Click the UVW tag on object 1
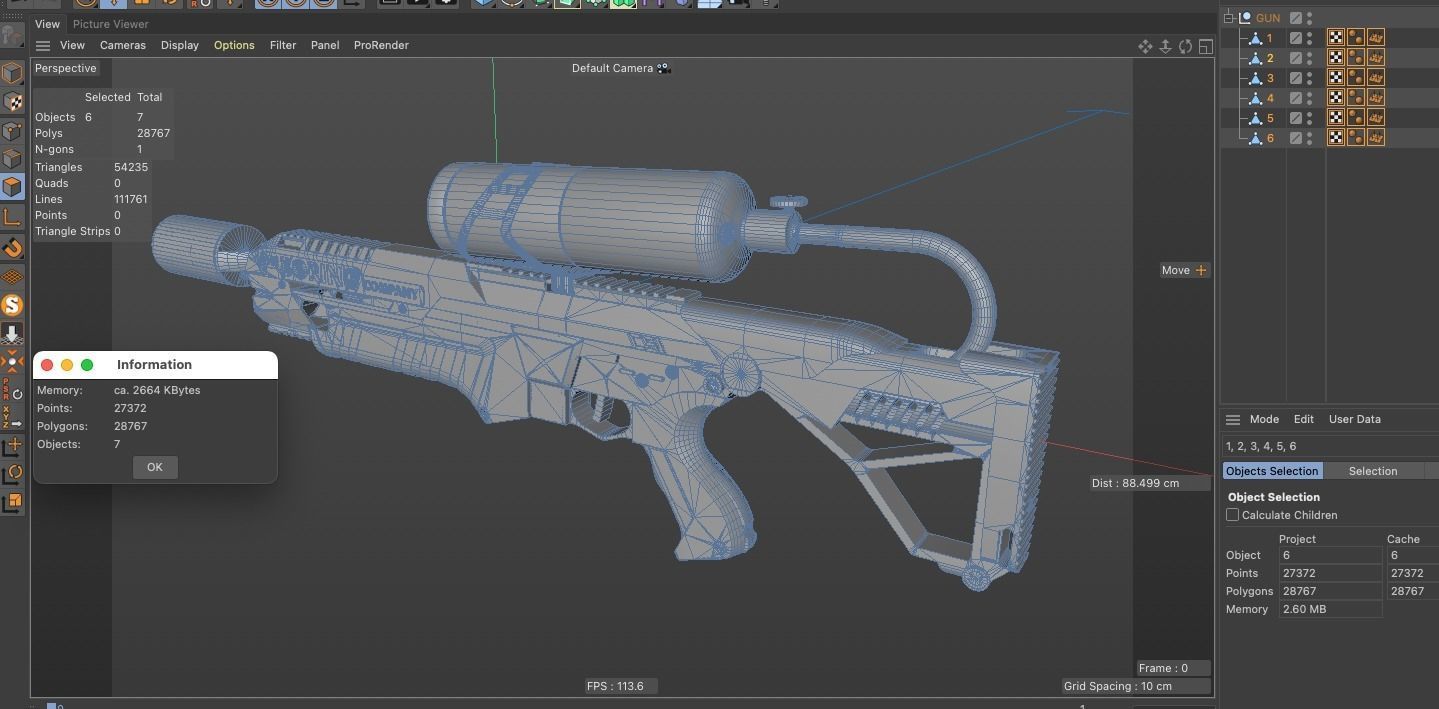Image resolution: width=1439 pixels, height=709 pixels. coord(1335,38)
